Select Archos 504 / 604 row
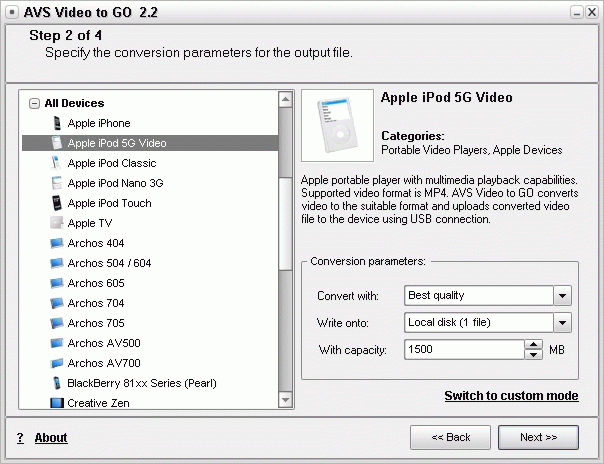 [150, 263]
